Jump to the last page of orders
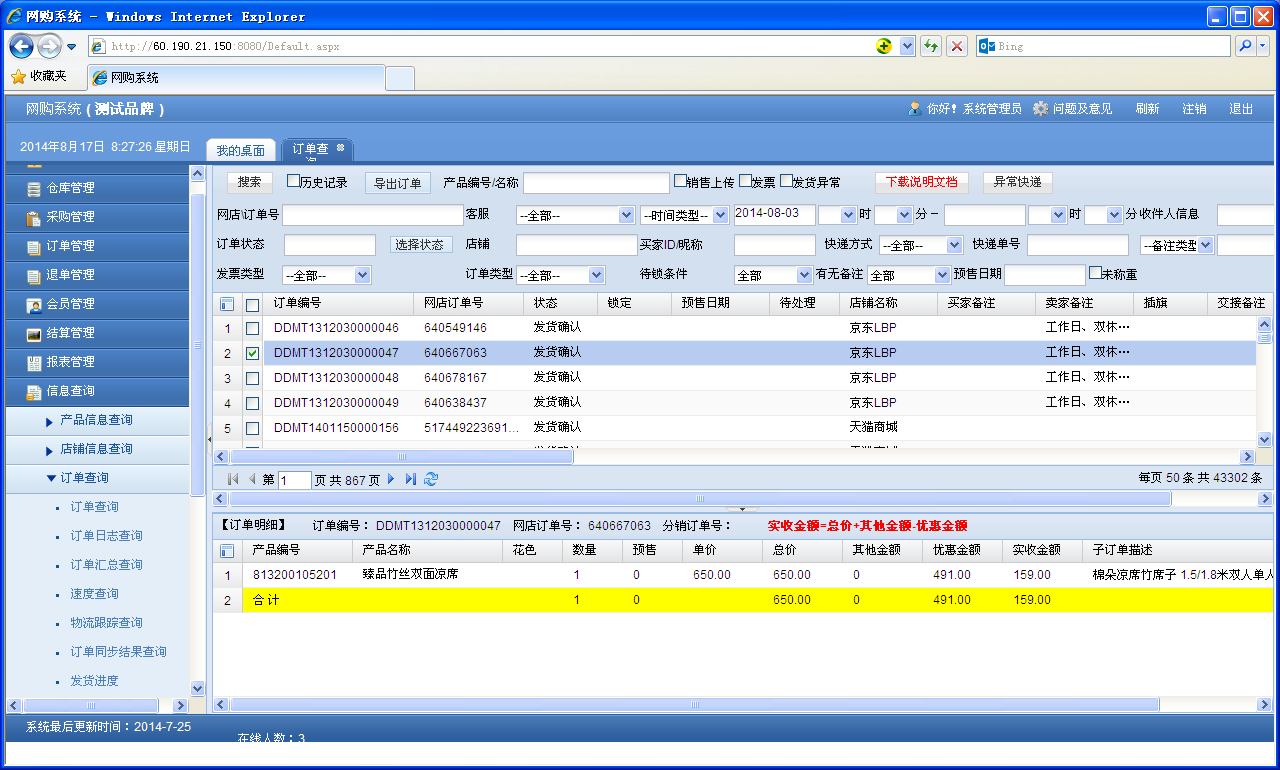 click(x=411, y=479)
